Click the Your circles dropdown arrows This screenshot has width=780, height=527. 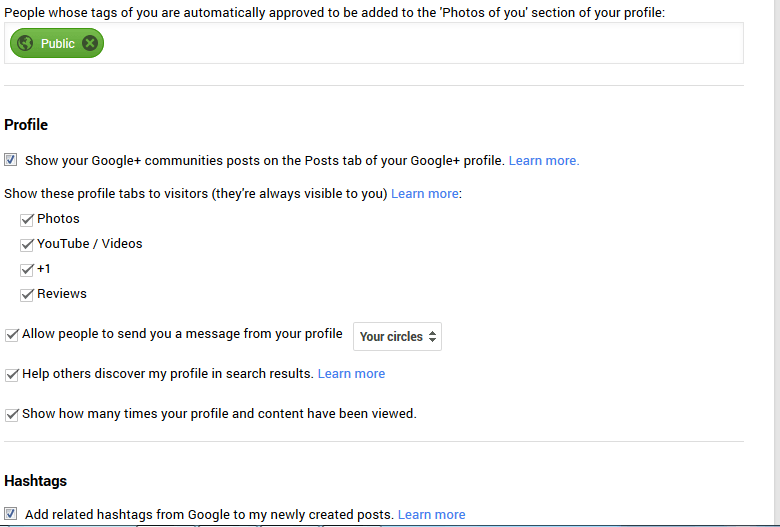(432, 336)
